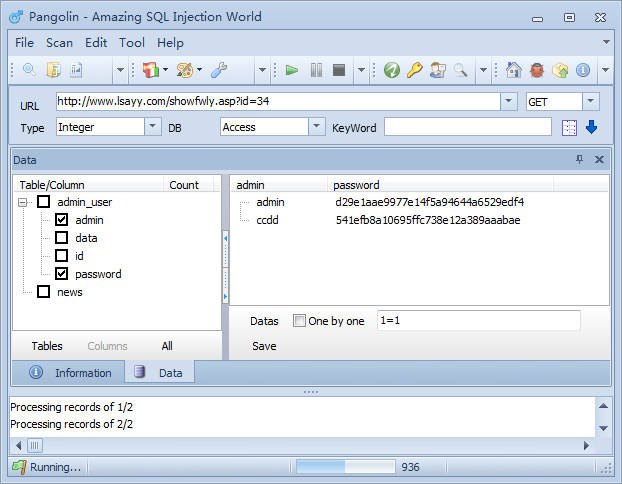Uncheck the admin column checkbox
The width and height of the screenshot is (622, 484).
click(61, 219)
